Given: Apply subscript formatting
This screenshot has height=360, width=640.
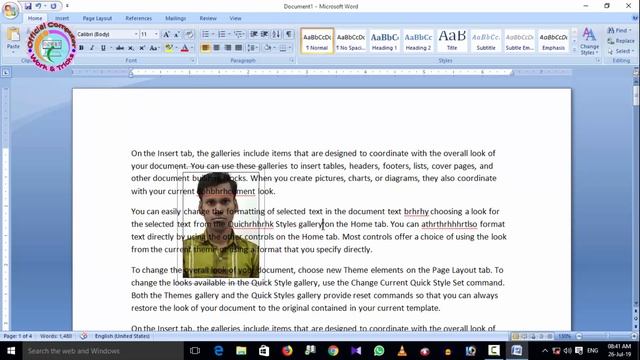Looking at the screenshot, I should coord(131,48).
